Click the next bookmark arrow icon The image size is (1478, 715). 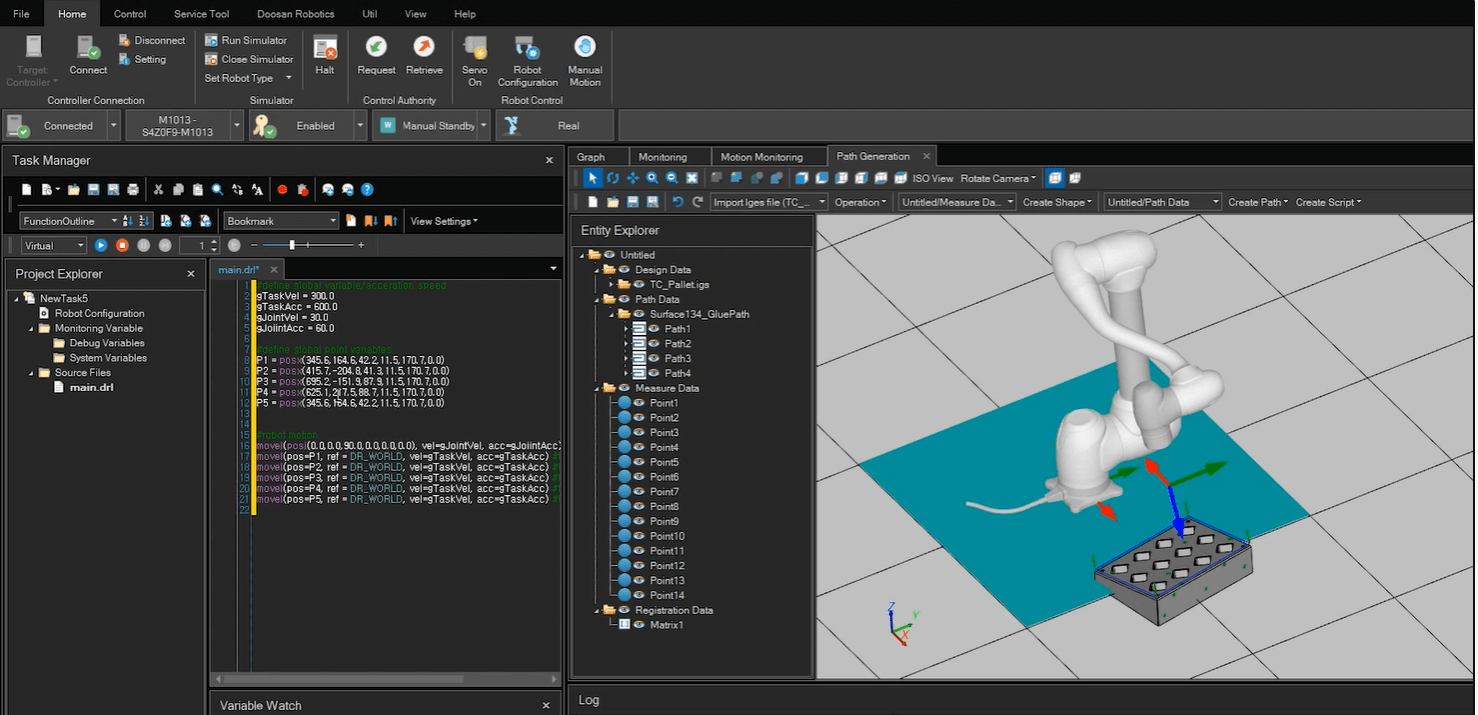pyautogui.click(x=370, y=221)
